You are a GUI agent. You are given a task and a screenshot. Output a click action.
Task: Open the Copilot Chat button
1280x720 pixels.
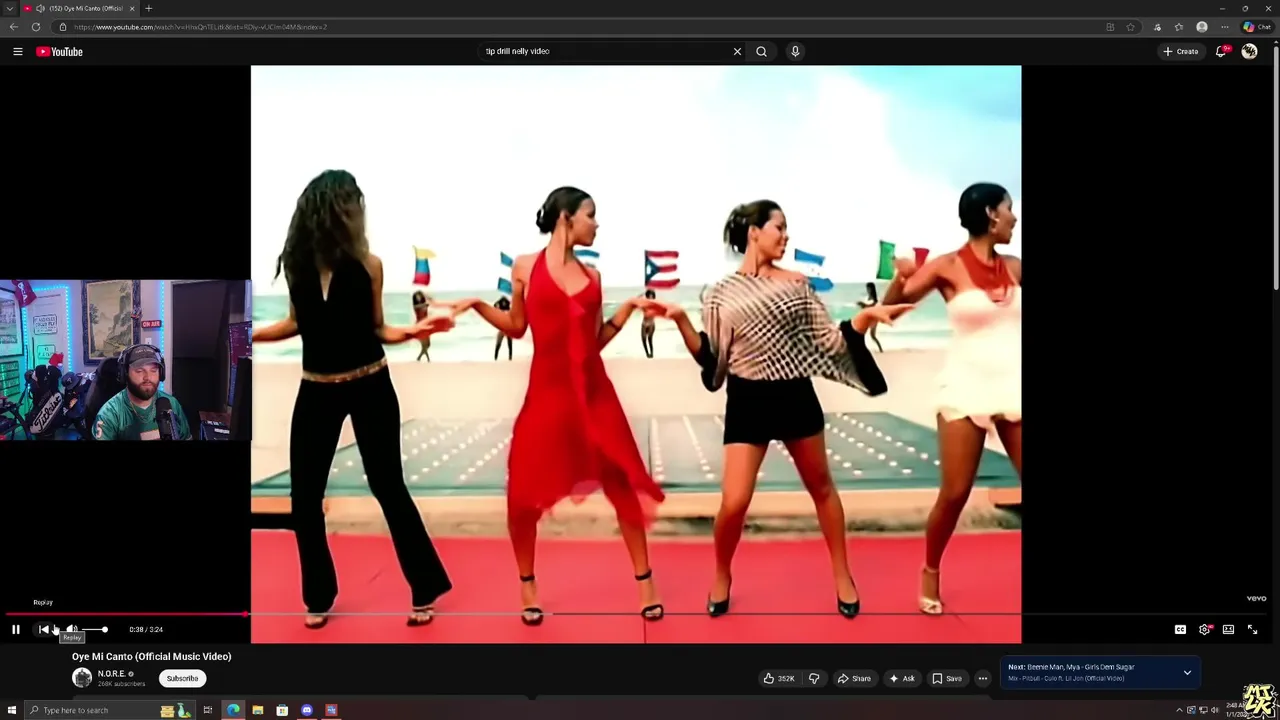coord(1257,27)
